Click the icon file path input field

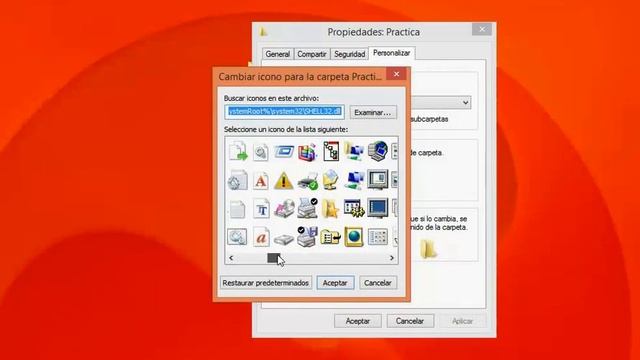(x=284, y=112)
